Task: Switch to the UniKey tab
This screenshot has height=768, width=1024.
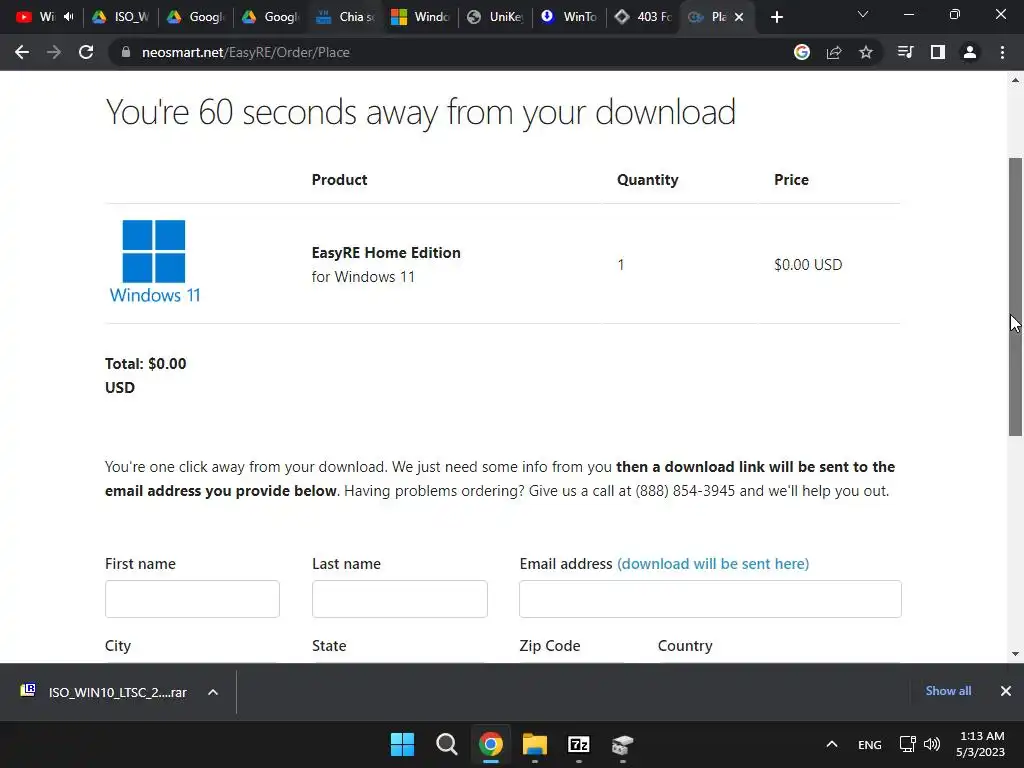Action: point(496,17)
